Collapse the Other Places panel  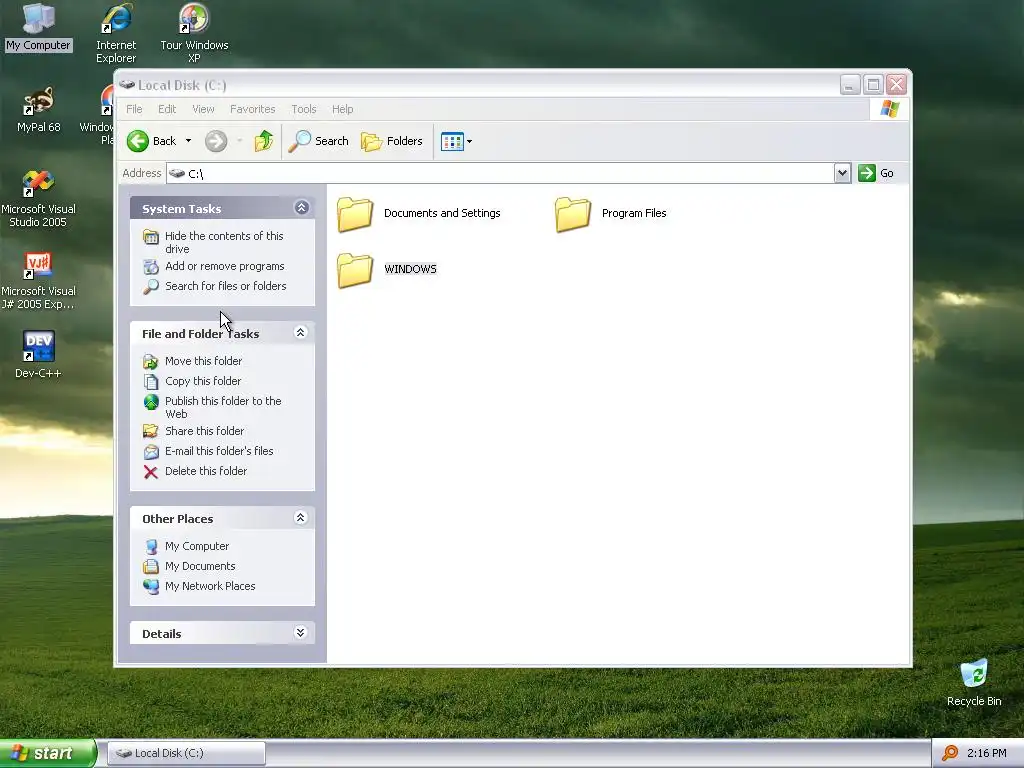[x=300, y=518]
